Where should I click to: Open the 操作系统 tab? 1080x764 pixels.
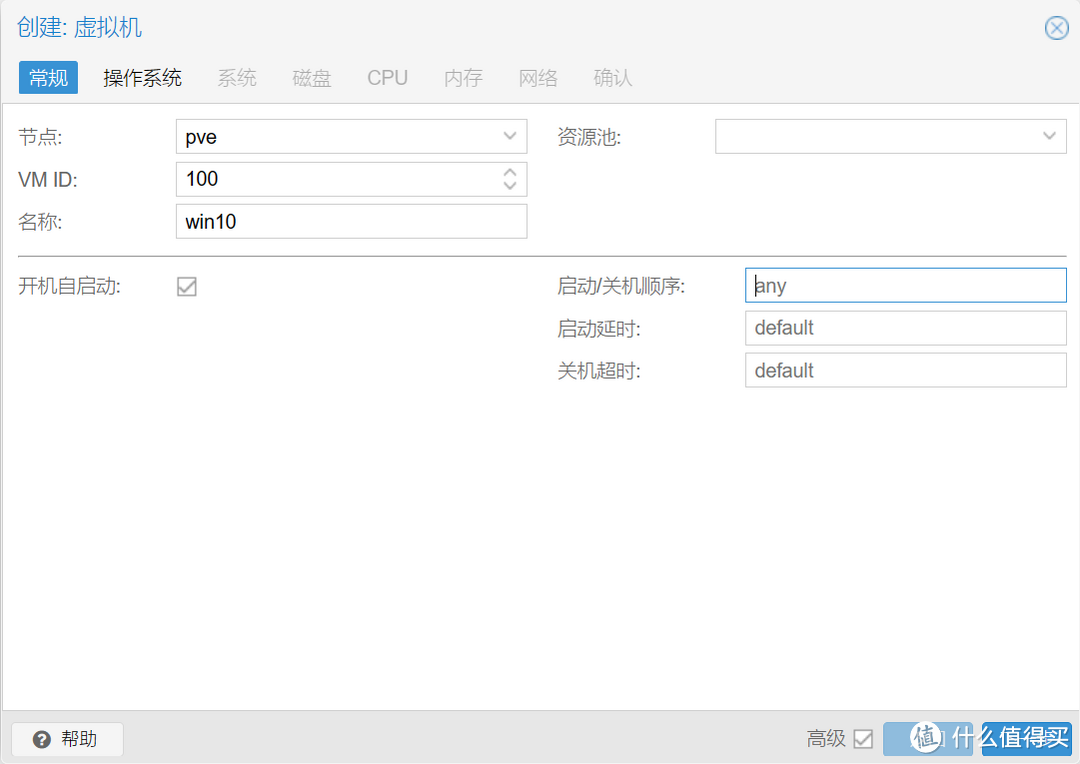click(143, 78)
